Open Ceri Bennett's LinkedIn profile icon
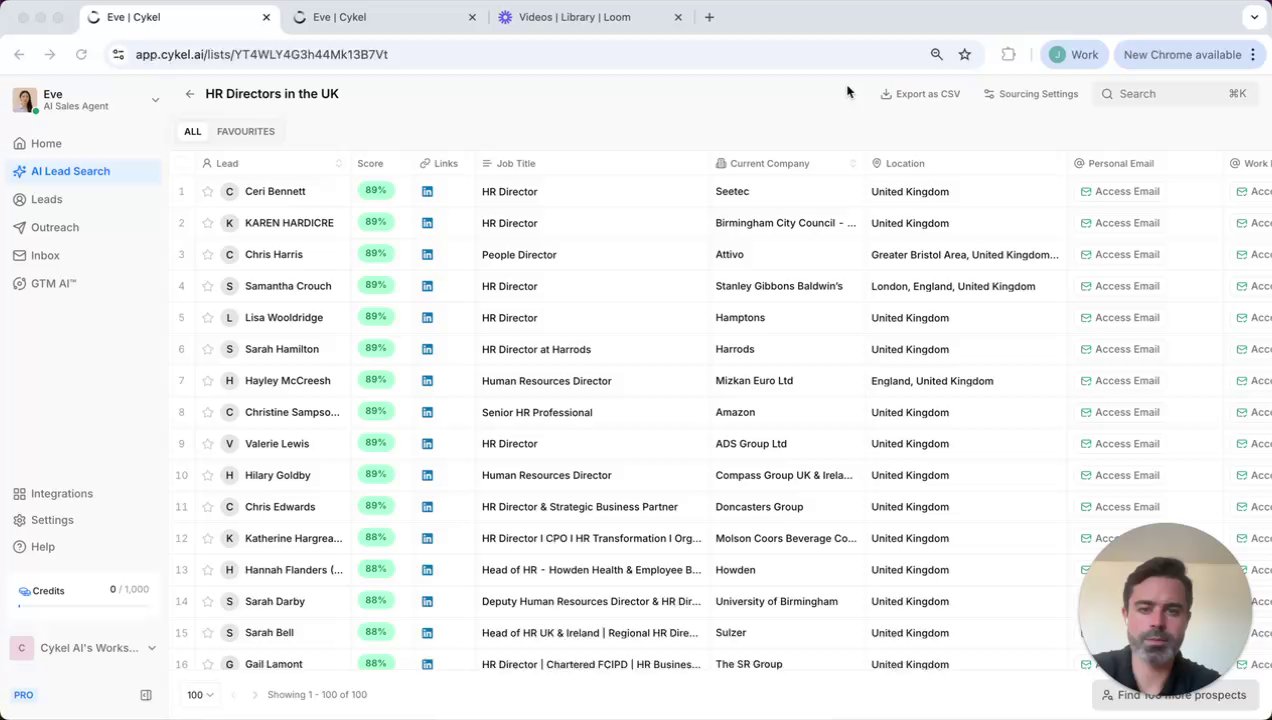This screenshot has width=1272, height=720. click(x=427, y=191)
